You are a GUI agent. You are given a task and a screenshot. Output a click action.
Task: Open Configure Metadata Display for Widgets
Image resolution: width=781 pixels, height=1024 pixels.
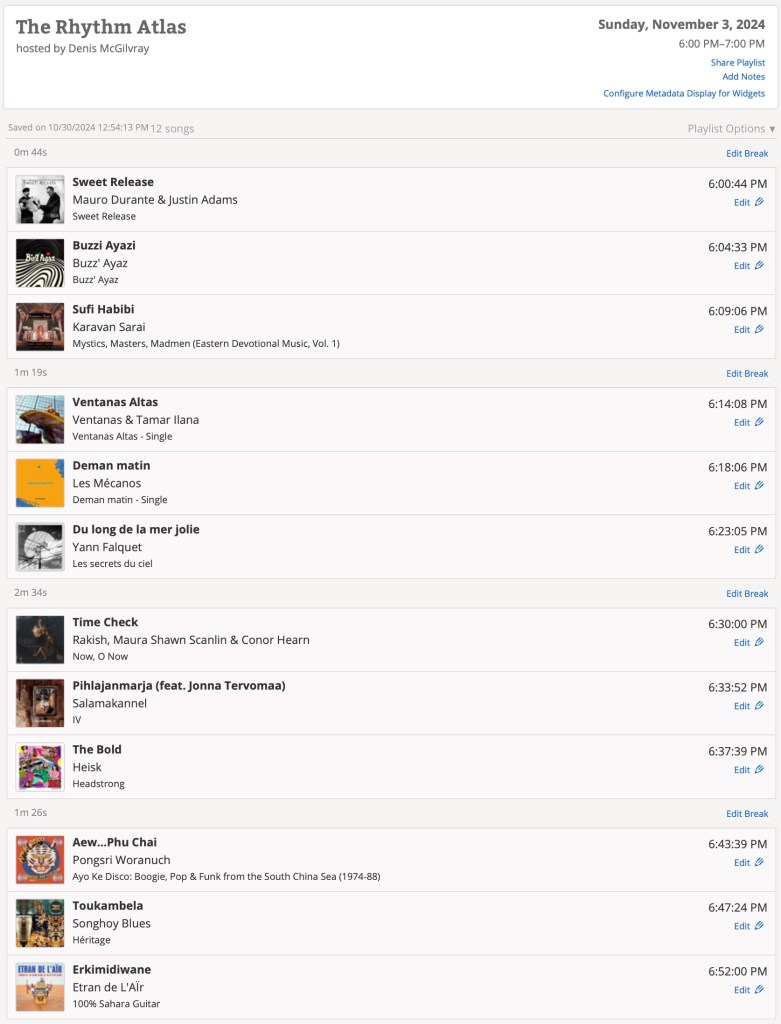coord(684,94)
